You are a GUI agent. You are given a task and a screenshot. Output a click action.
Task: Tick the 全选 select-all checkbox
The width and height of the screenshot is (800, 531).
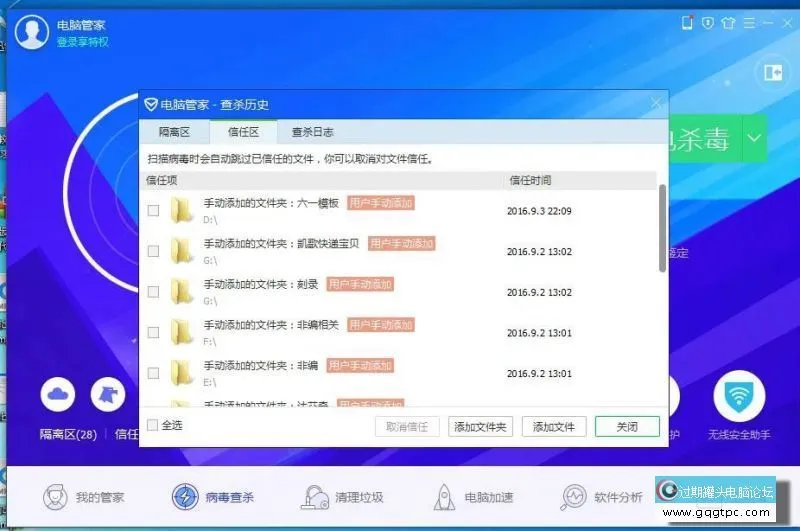point(152,425)
